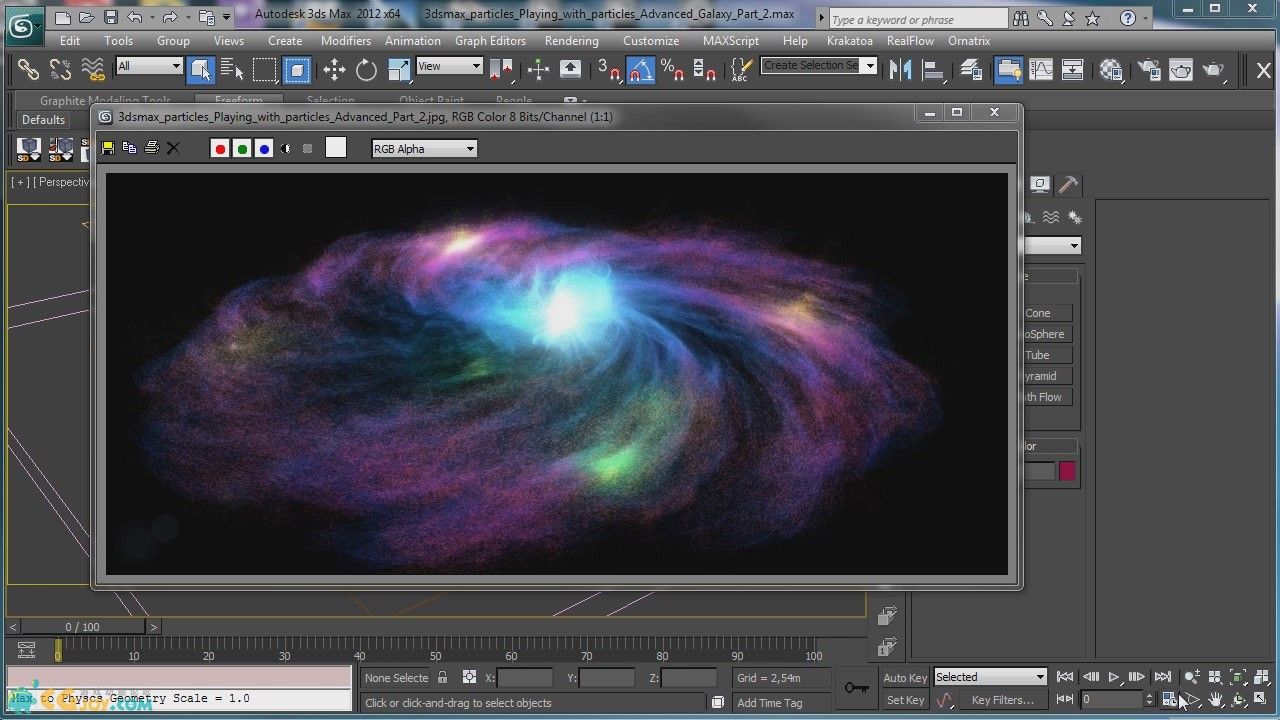Open the 'Selected' key mode dropdown
Screen dimensions: 1280x720
click(990, 677)
